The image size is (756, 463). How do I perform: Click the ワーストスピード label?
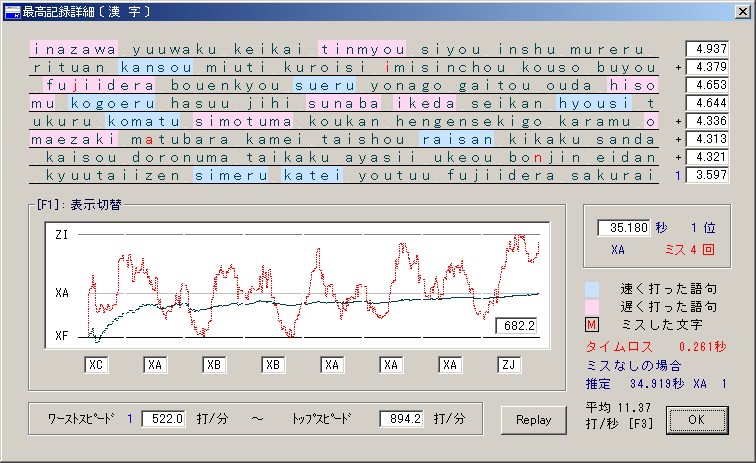81,419
